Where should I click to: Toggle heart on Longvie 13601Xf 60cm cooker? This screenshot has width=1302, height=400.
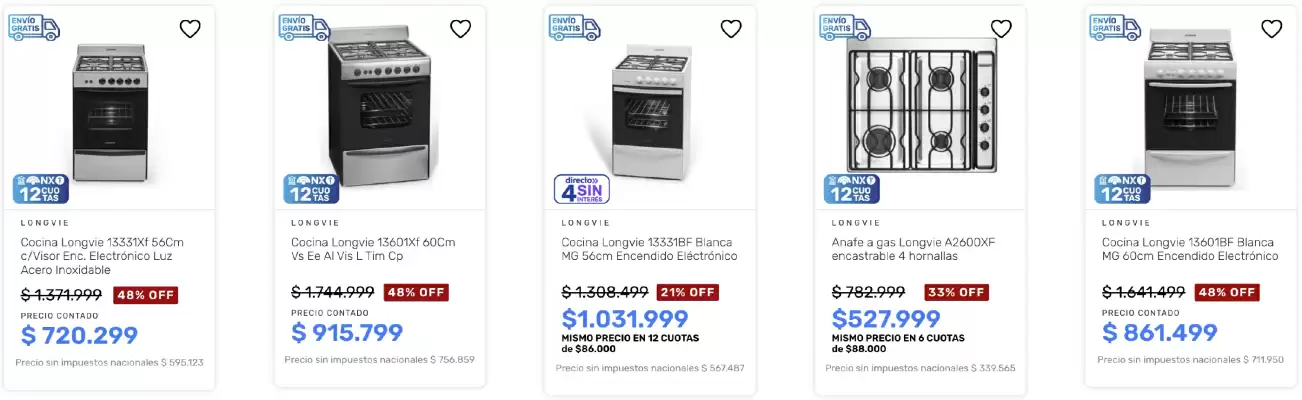pos(460,29)
